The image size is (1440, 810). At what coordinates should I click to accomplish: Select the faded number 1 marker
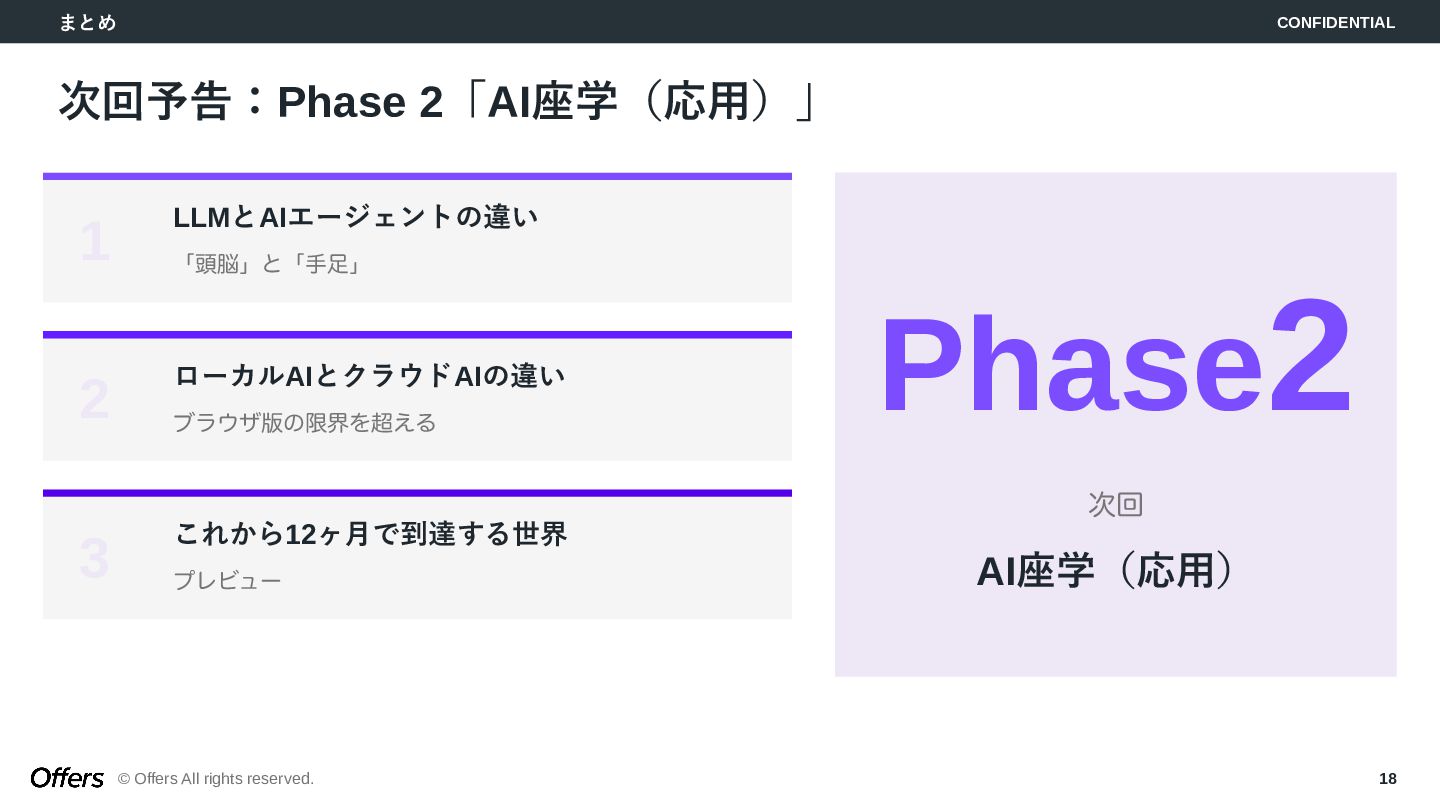click(95, 242)
